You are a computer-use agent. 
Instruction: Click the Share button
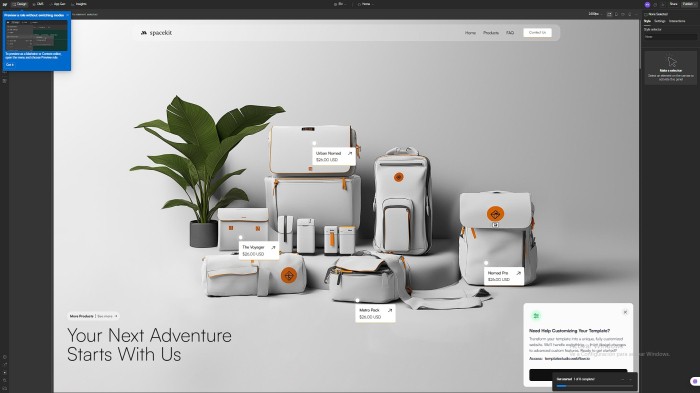point(673,4)
